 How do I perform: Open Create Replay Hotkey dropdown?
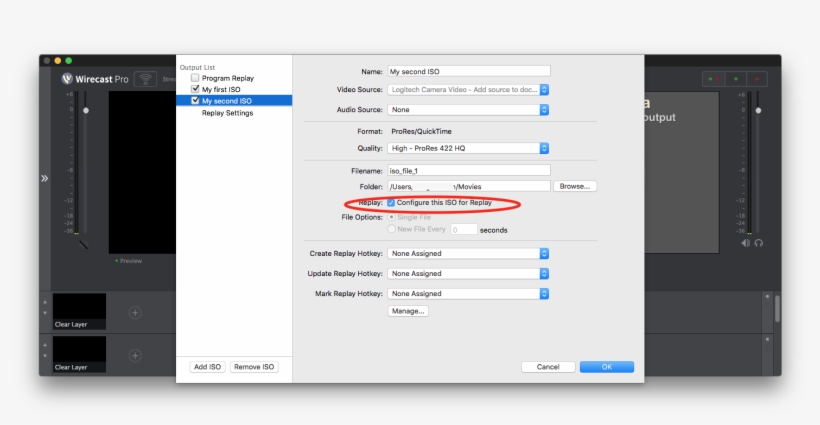[x=468, y=254]
